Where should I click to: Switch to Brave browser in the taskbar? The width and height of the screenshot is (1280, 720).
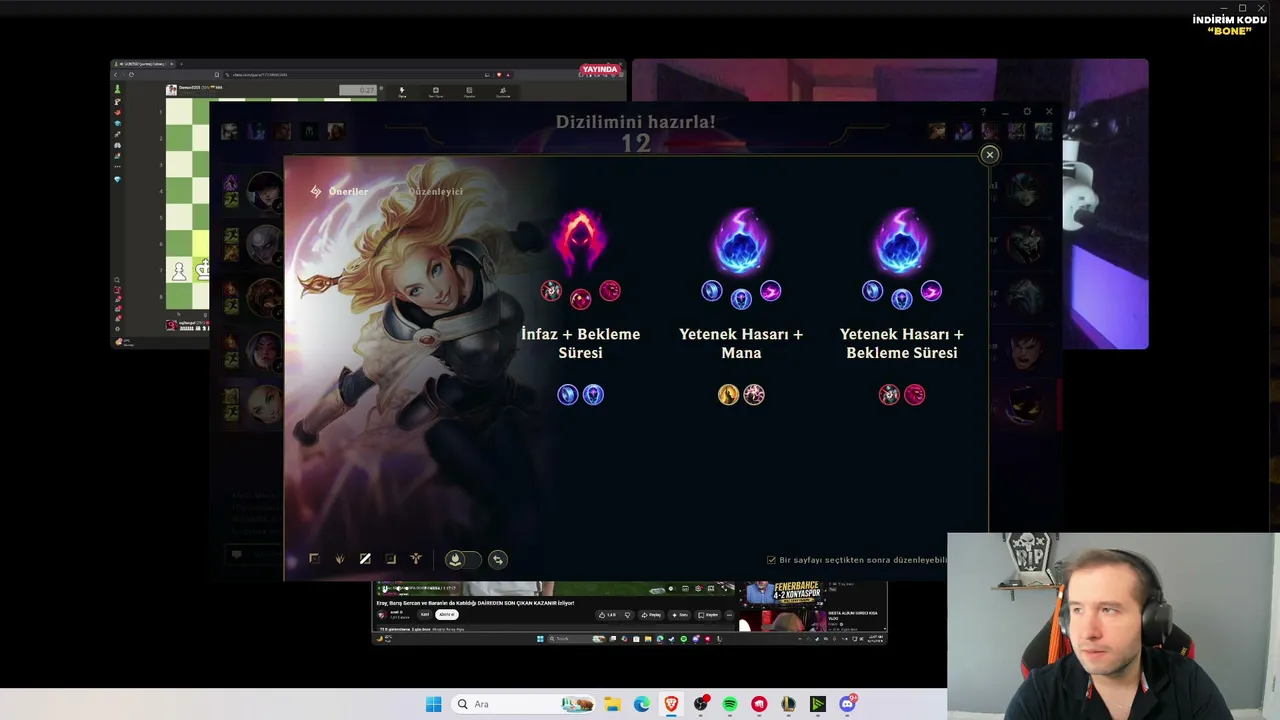(x=671, y=704)
